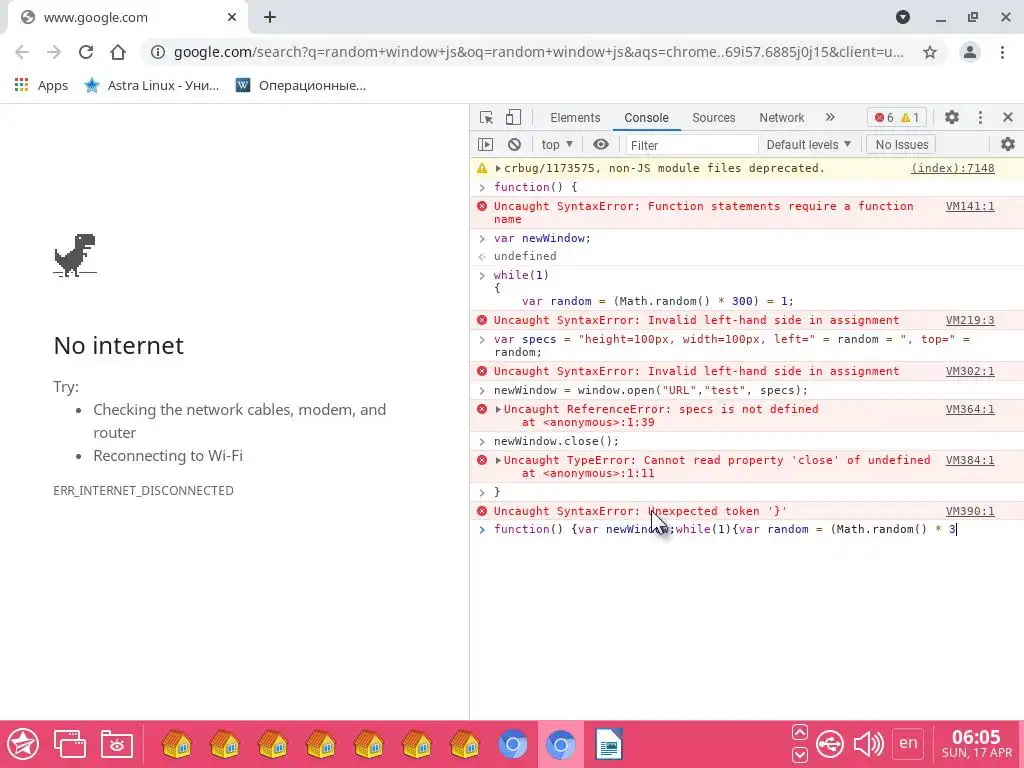Open a new browser tab
The height and width of the screenshot is (768, 1024).
[x=270, y=18]
